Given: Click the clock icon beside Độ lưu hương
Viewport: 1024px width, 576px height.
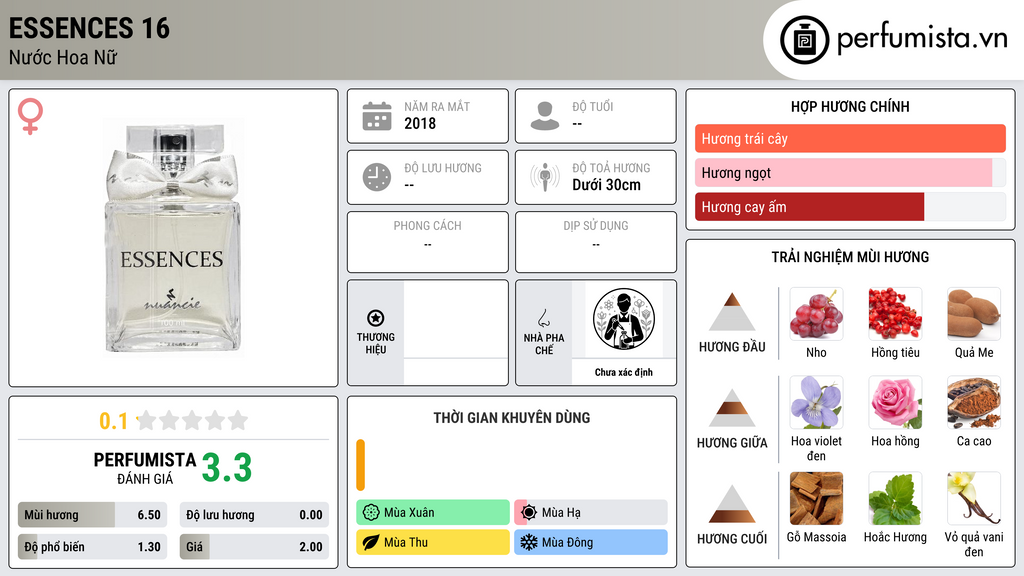Looking at the screenshot, I should [377, 177].
